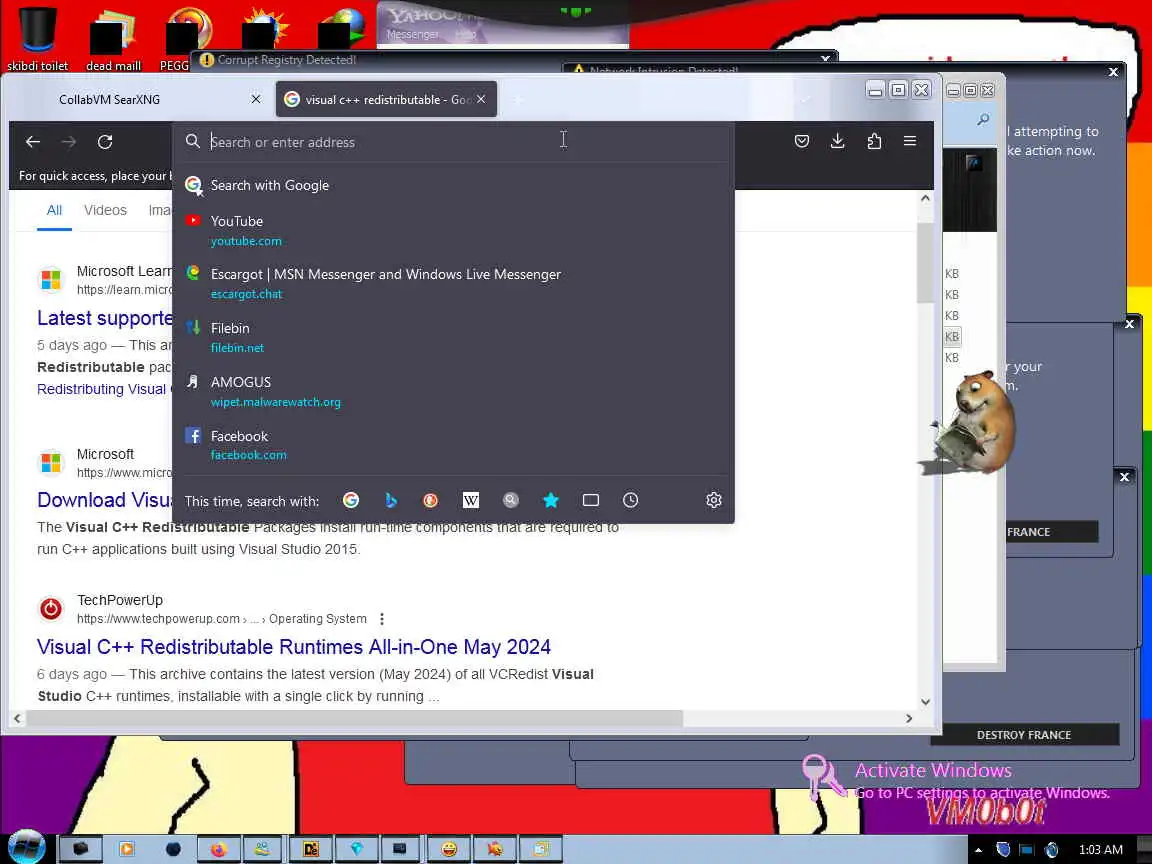Viewport: 1152px width, 864px height.
Task: Pick the Filebin suggestion
Action: pyautogui.click(x=453, y=337)
